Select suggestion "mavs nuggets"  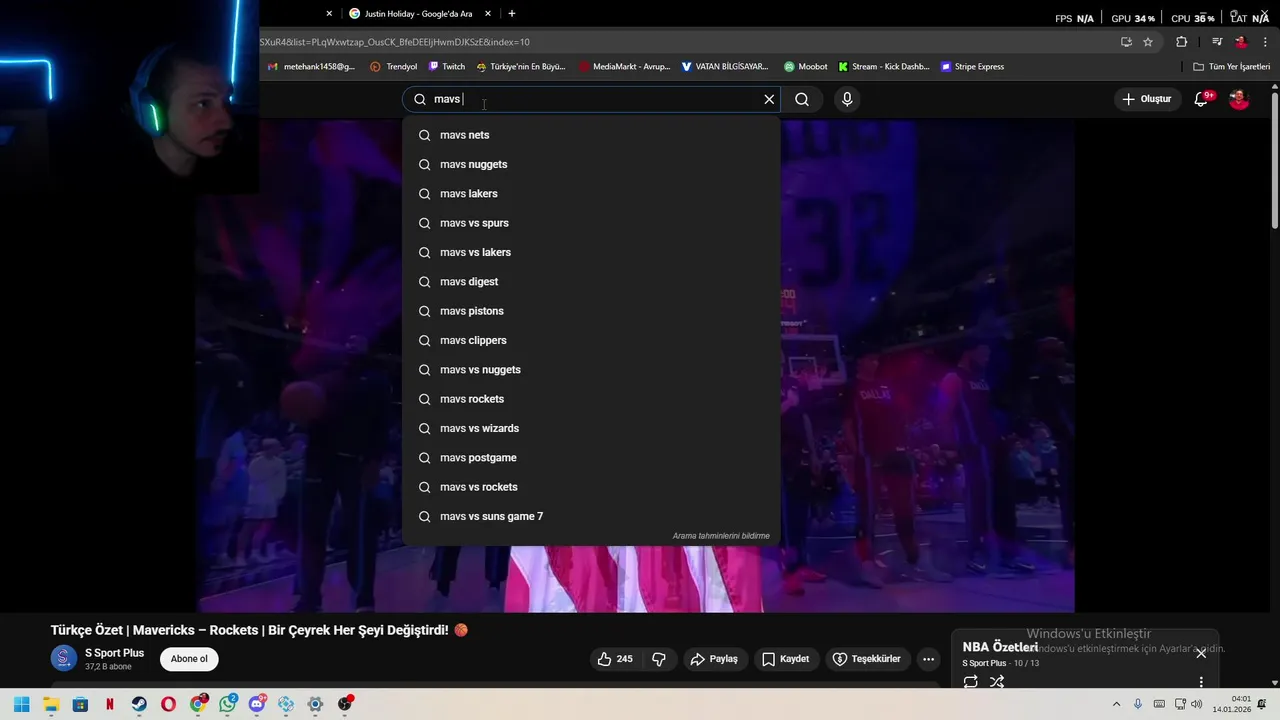591,164
